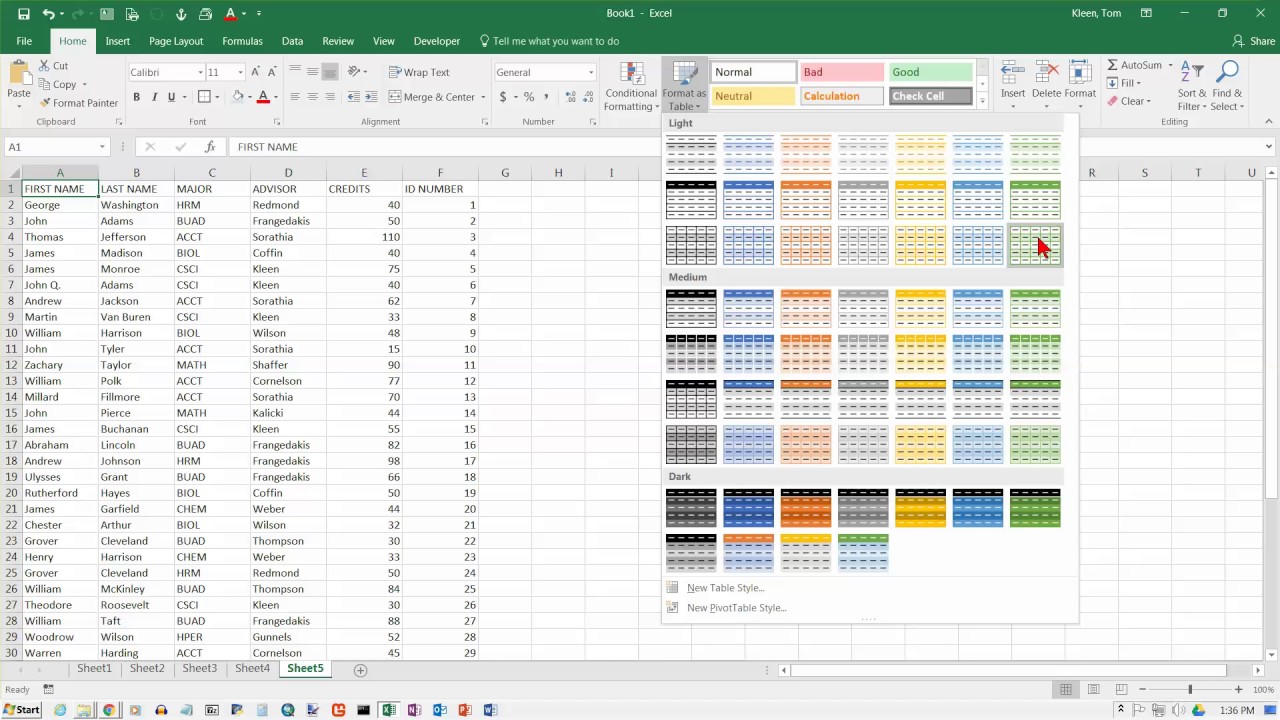
Task: Click the Format as Table button
Action: point(684,87)
